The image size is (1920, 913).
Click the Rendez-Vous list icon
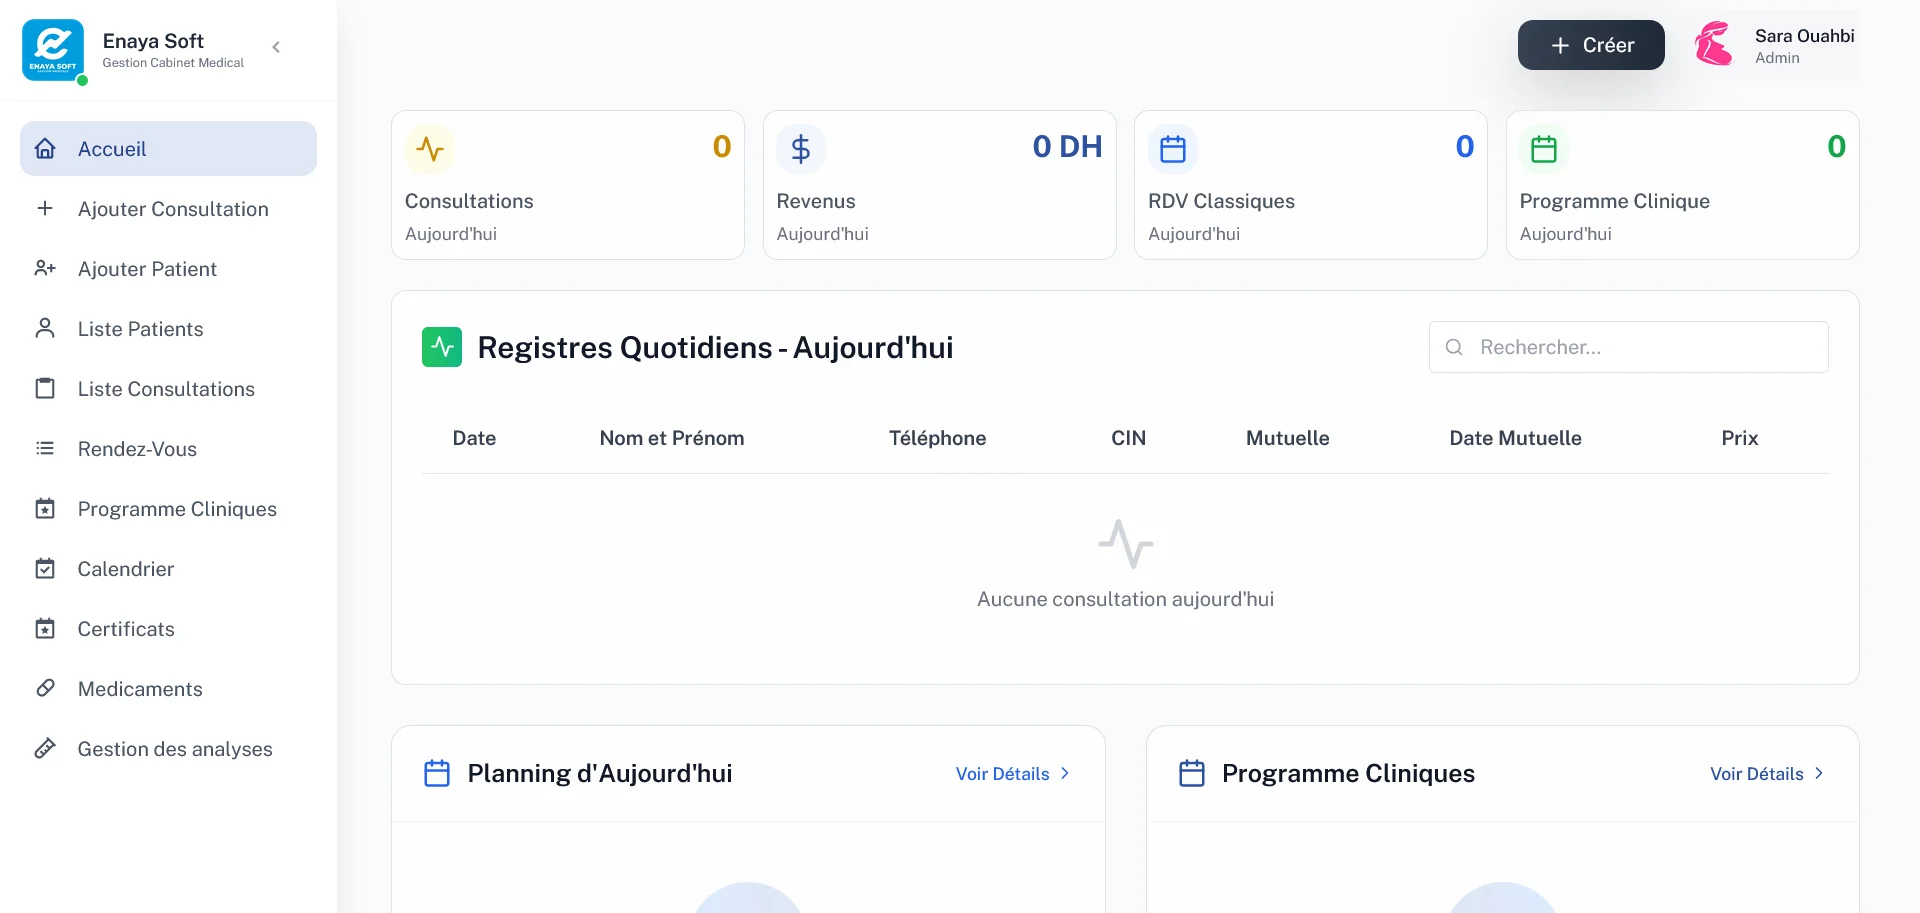(x=45, y=448)
